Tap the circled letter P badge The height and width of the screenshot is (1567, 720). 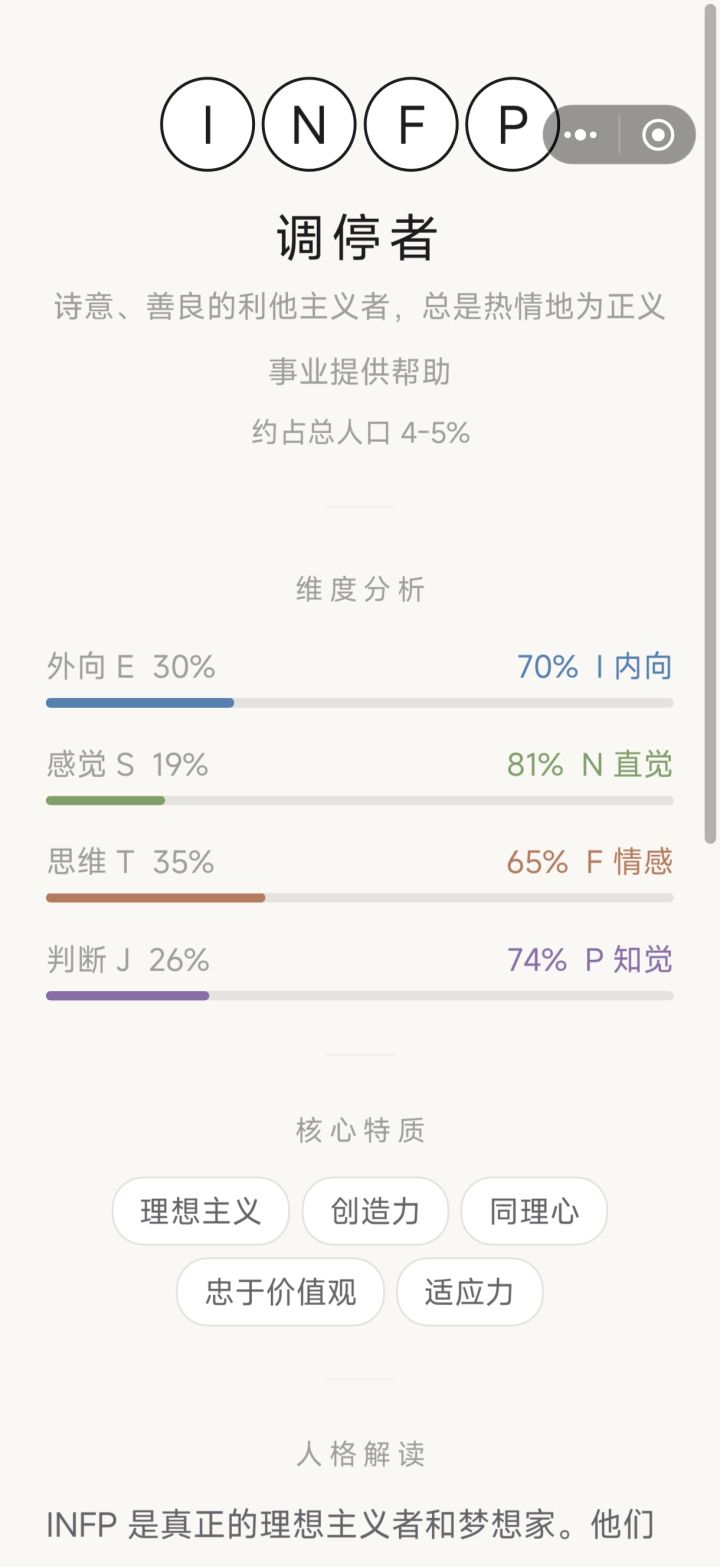pyautogui.click(x=513, y=125)
